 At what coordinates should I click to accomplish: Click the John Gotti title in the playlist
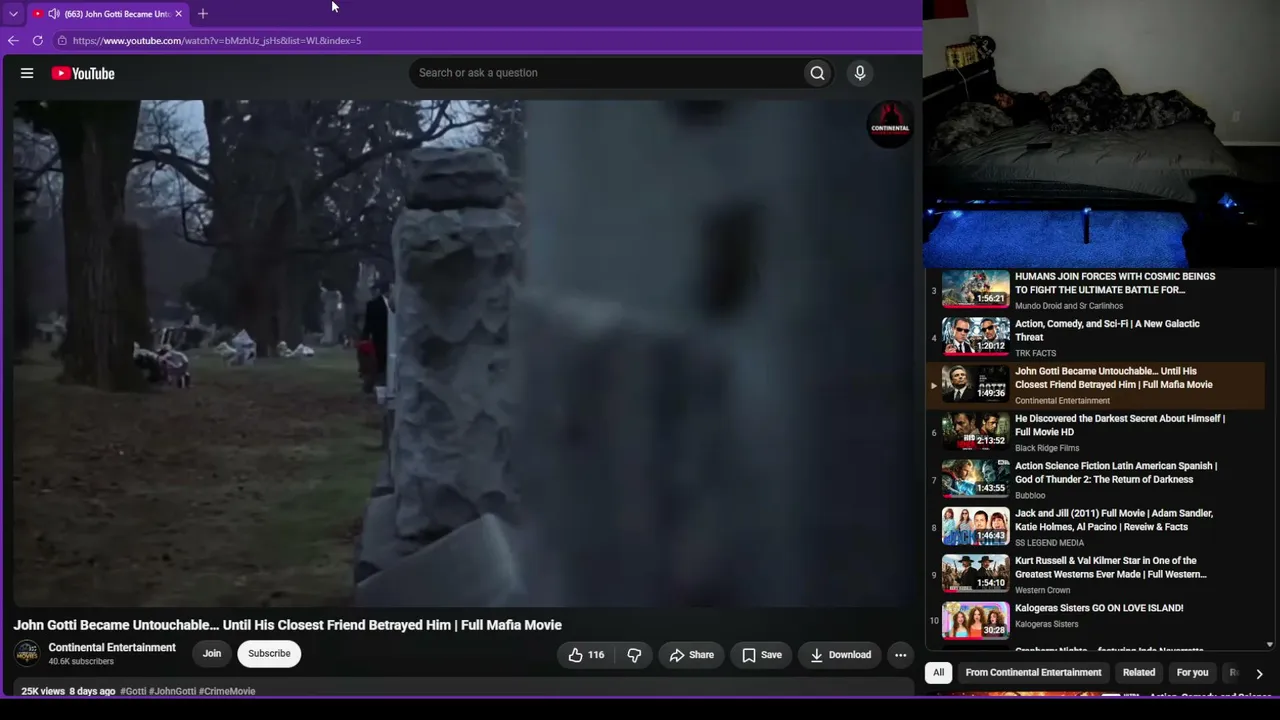pyautogui.click(x=1114, y=378)
